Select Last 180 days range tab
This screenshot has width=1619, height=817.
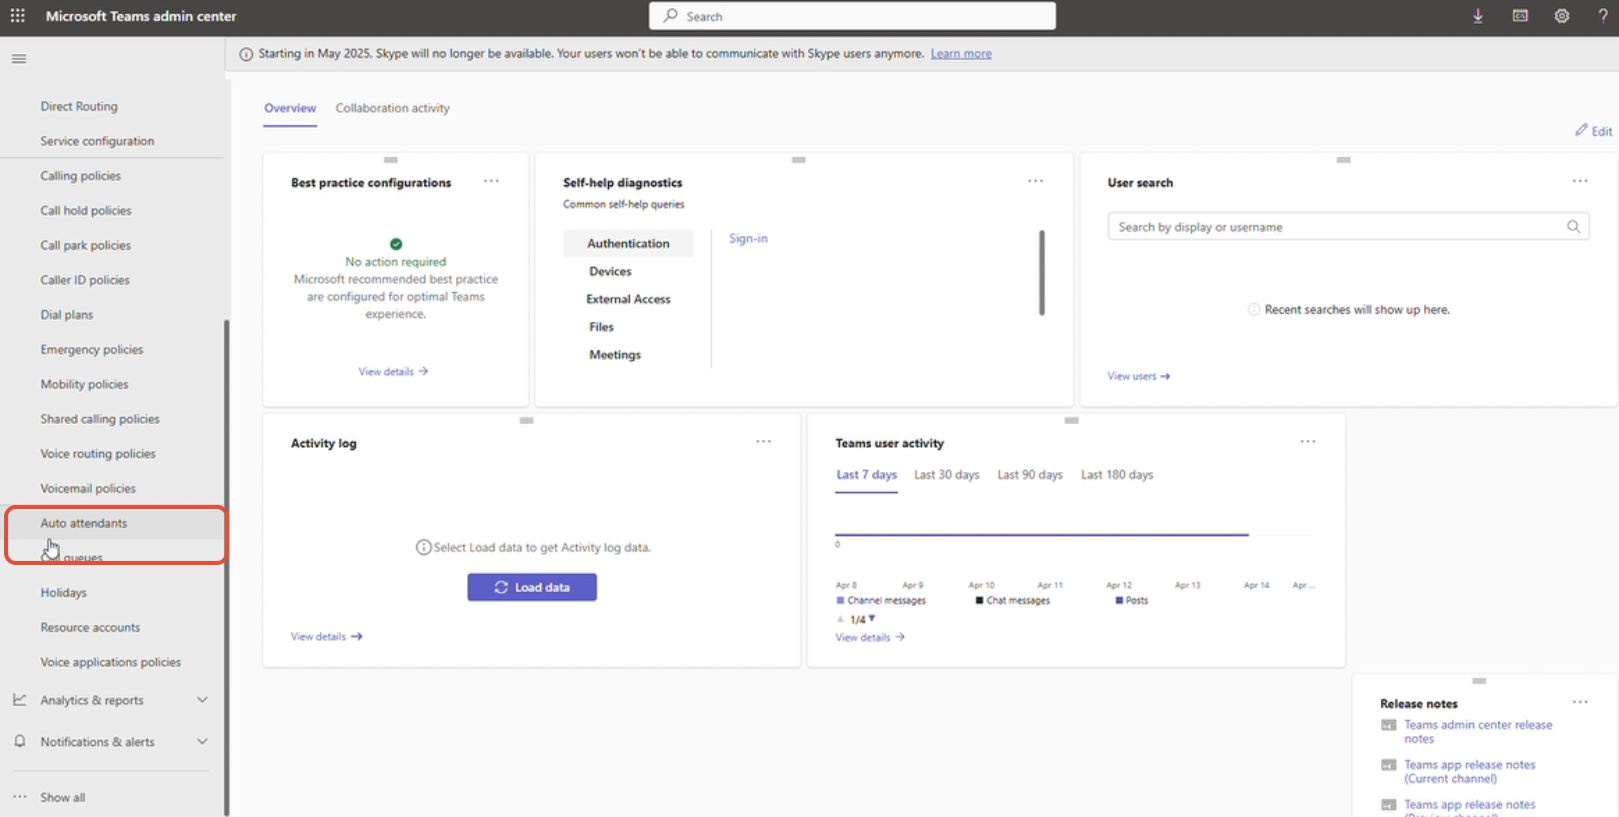click(1117, 475)
